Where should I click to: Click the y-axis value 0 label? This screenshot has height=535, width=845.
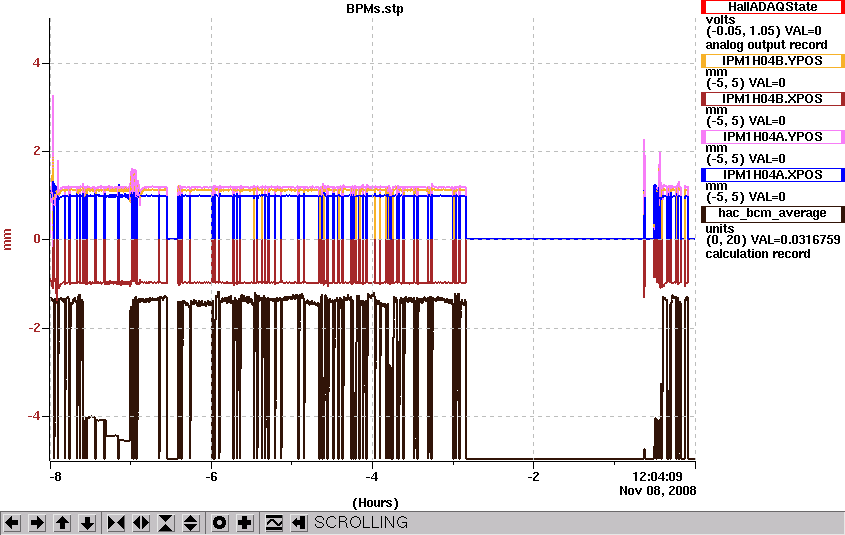36,239
